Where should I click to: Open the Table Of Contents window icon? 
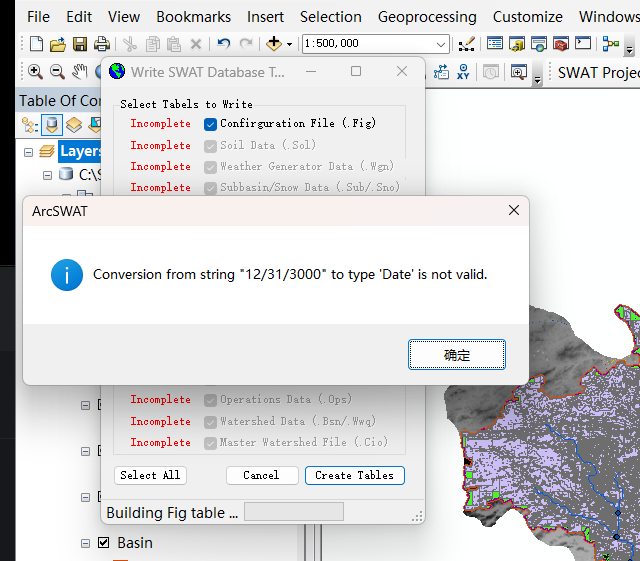point(495,43)
